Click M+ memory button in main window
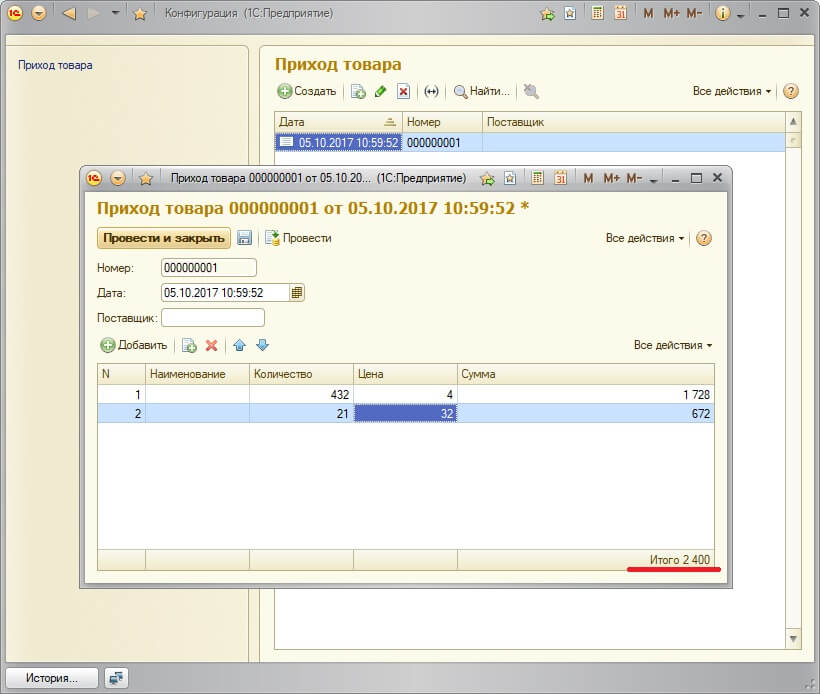 (671, 14)
